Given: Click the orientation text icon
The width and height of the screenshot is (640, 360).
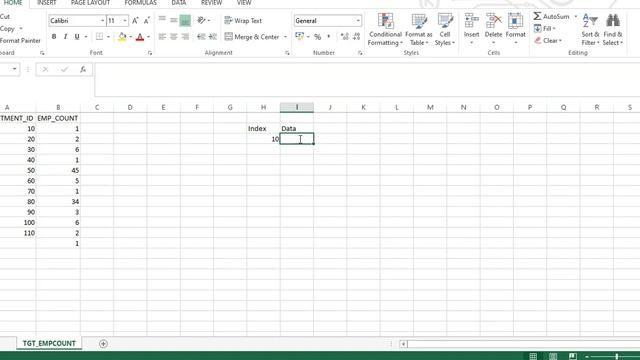Looking at the screenshot, I should pos(201,20).
